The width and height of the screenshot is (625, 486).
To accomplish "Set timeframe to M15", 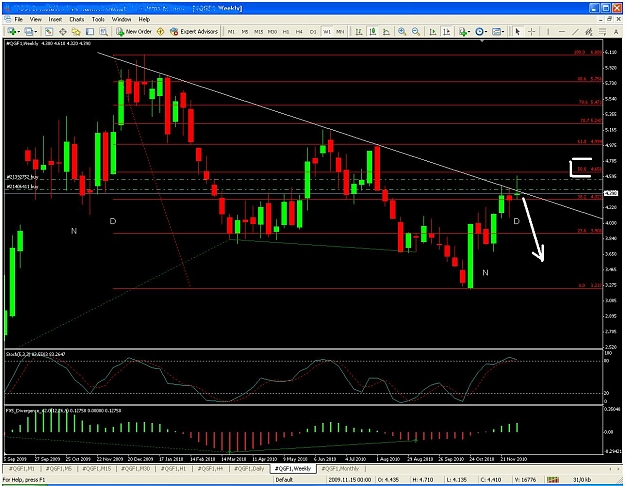I will (258, 31).
